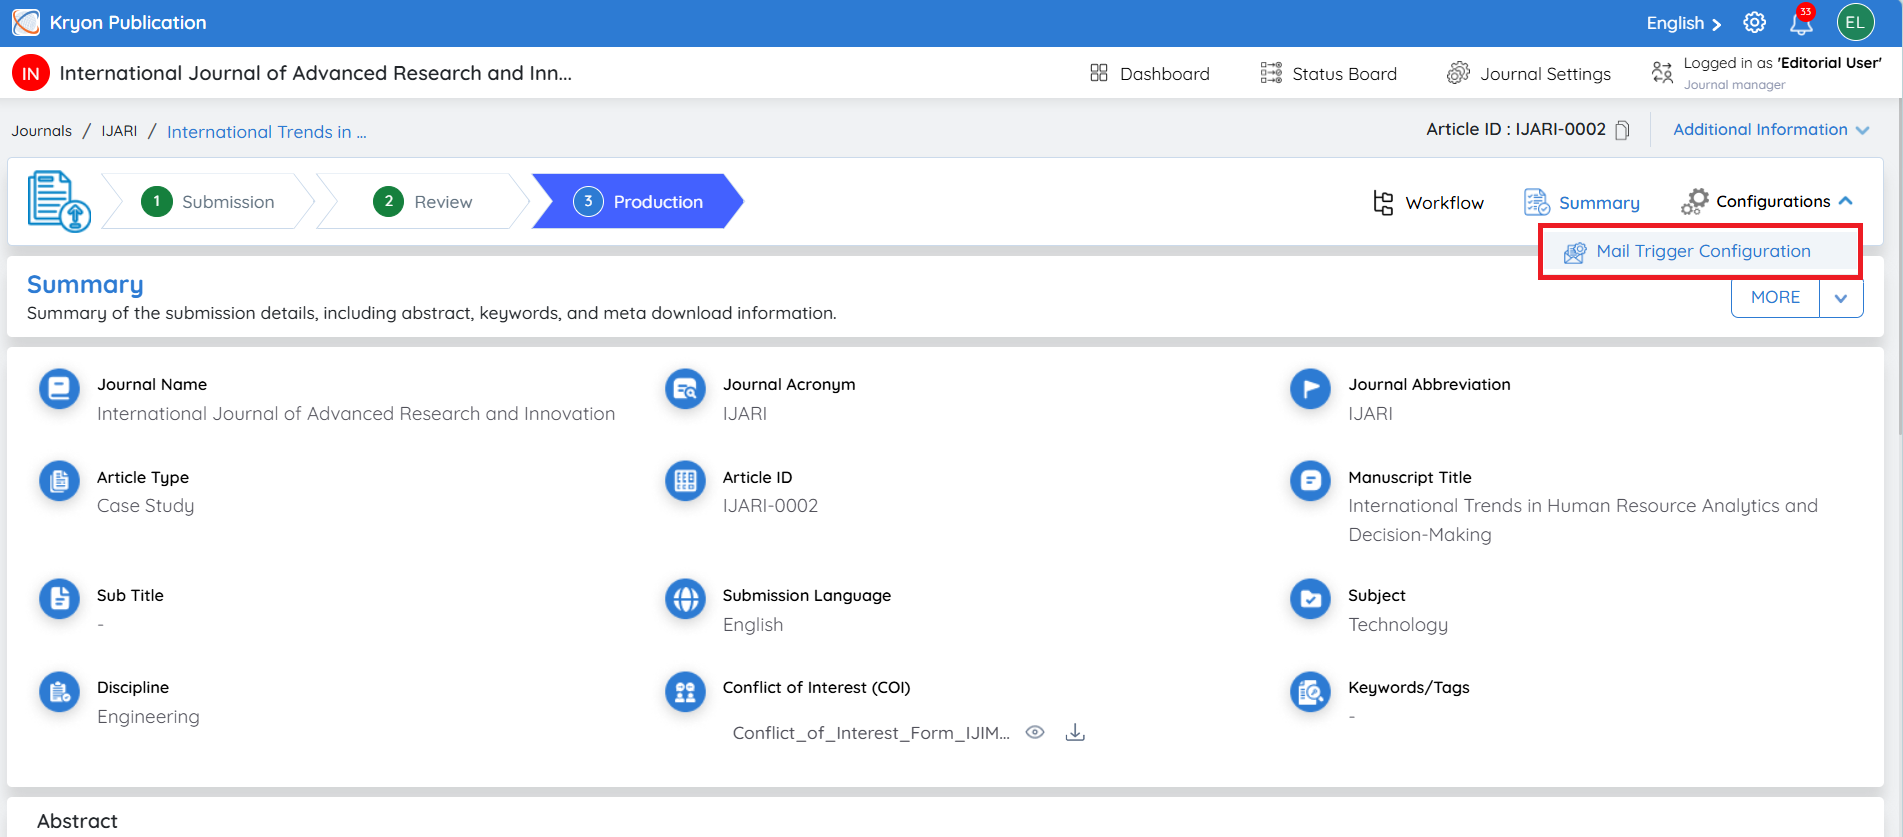
Task: Open the Summary view
Action: [1581, 203]
